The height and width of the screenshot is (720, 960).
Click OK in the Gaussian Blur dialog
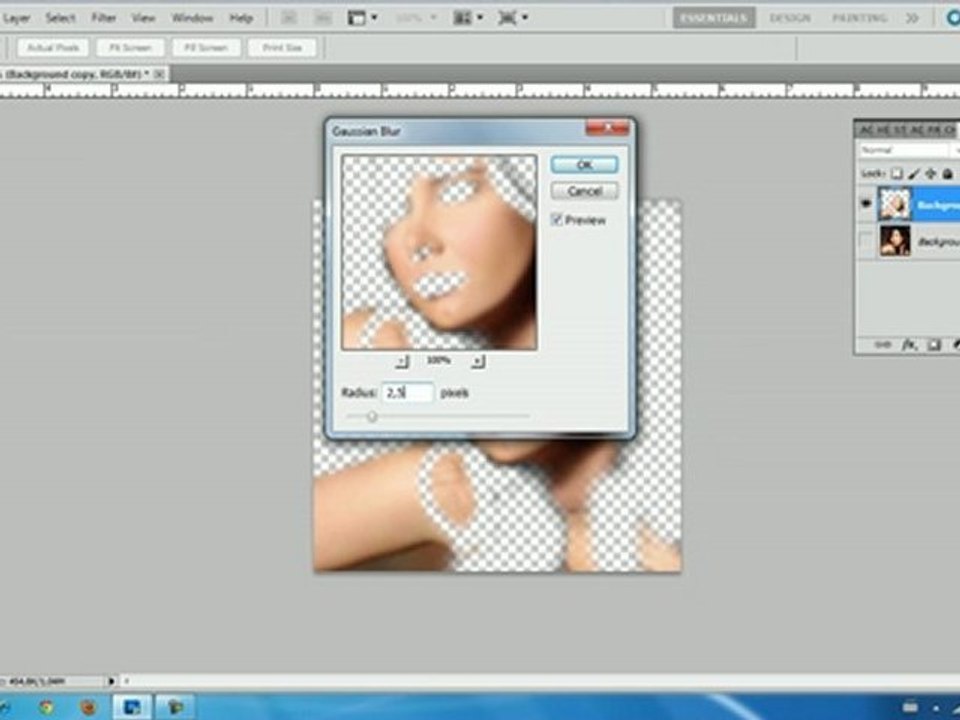coord(584,164)
